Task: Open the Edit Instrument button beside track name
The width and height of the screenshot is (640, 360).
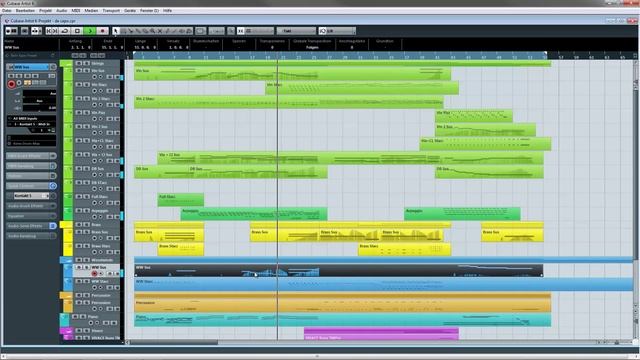Action: 53,67
